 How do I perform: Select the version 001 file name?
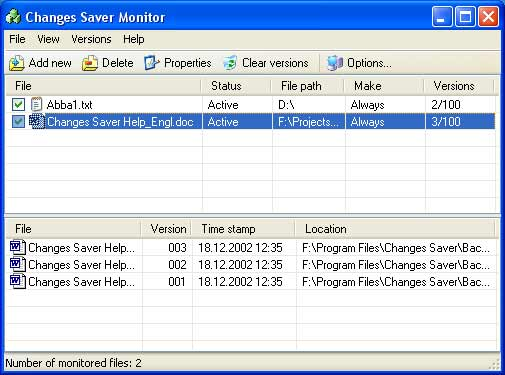tap(82, 282)
